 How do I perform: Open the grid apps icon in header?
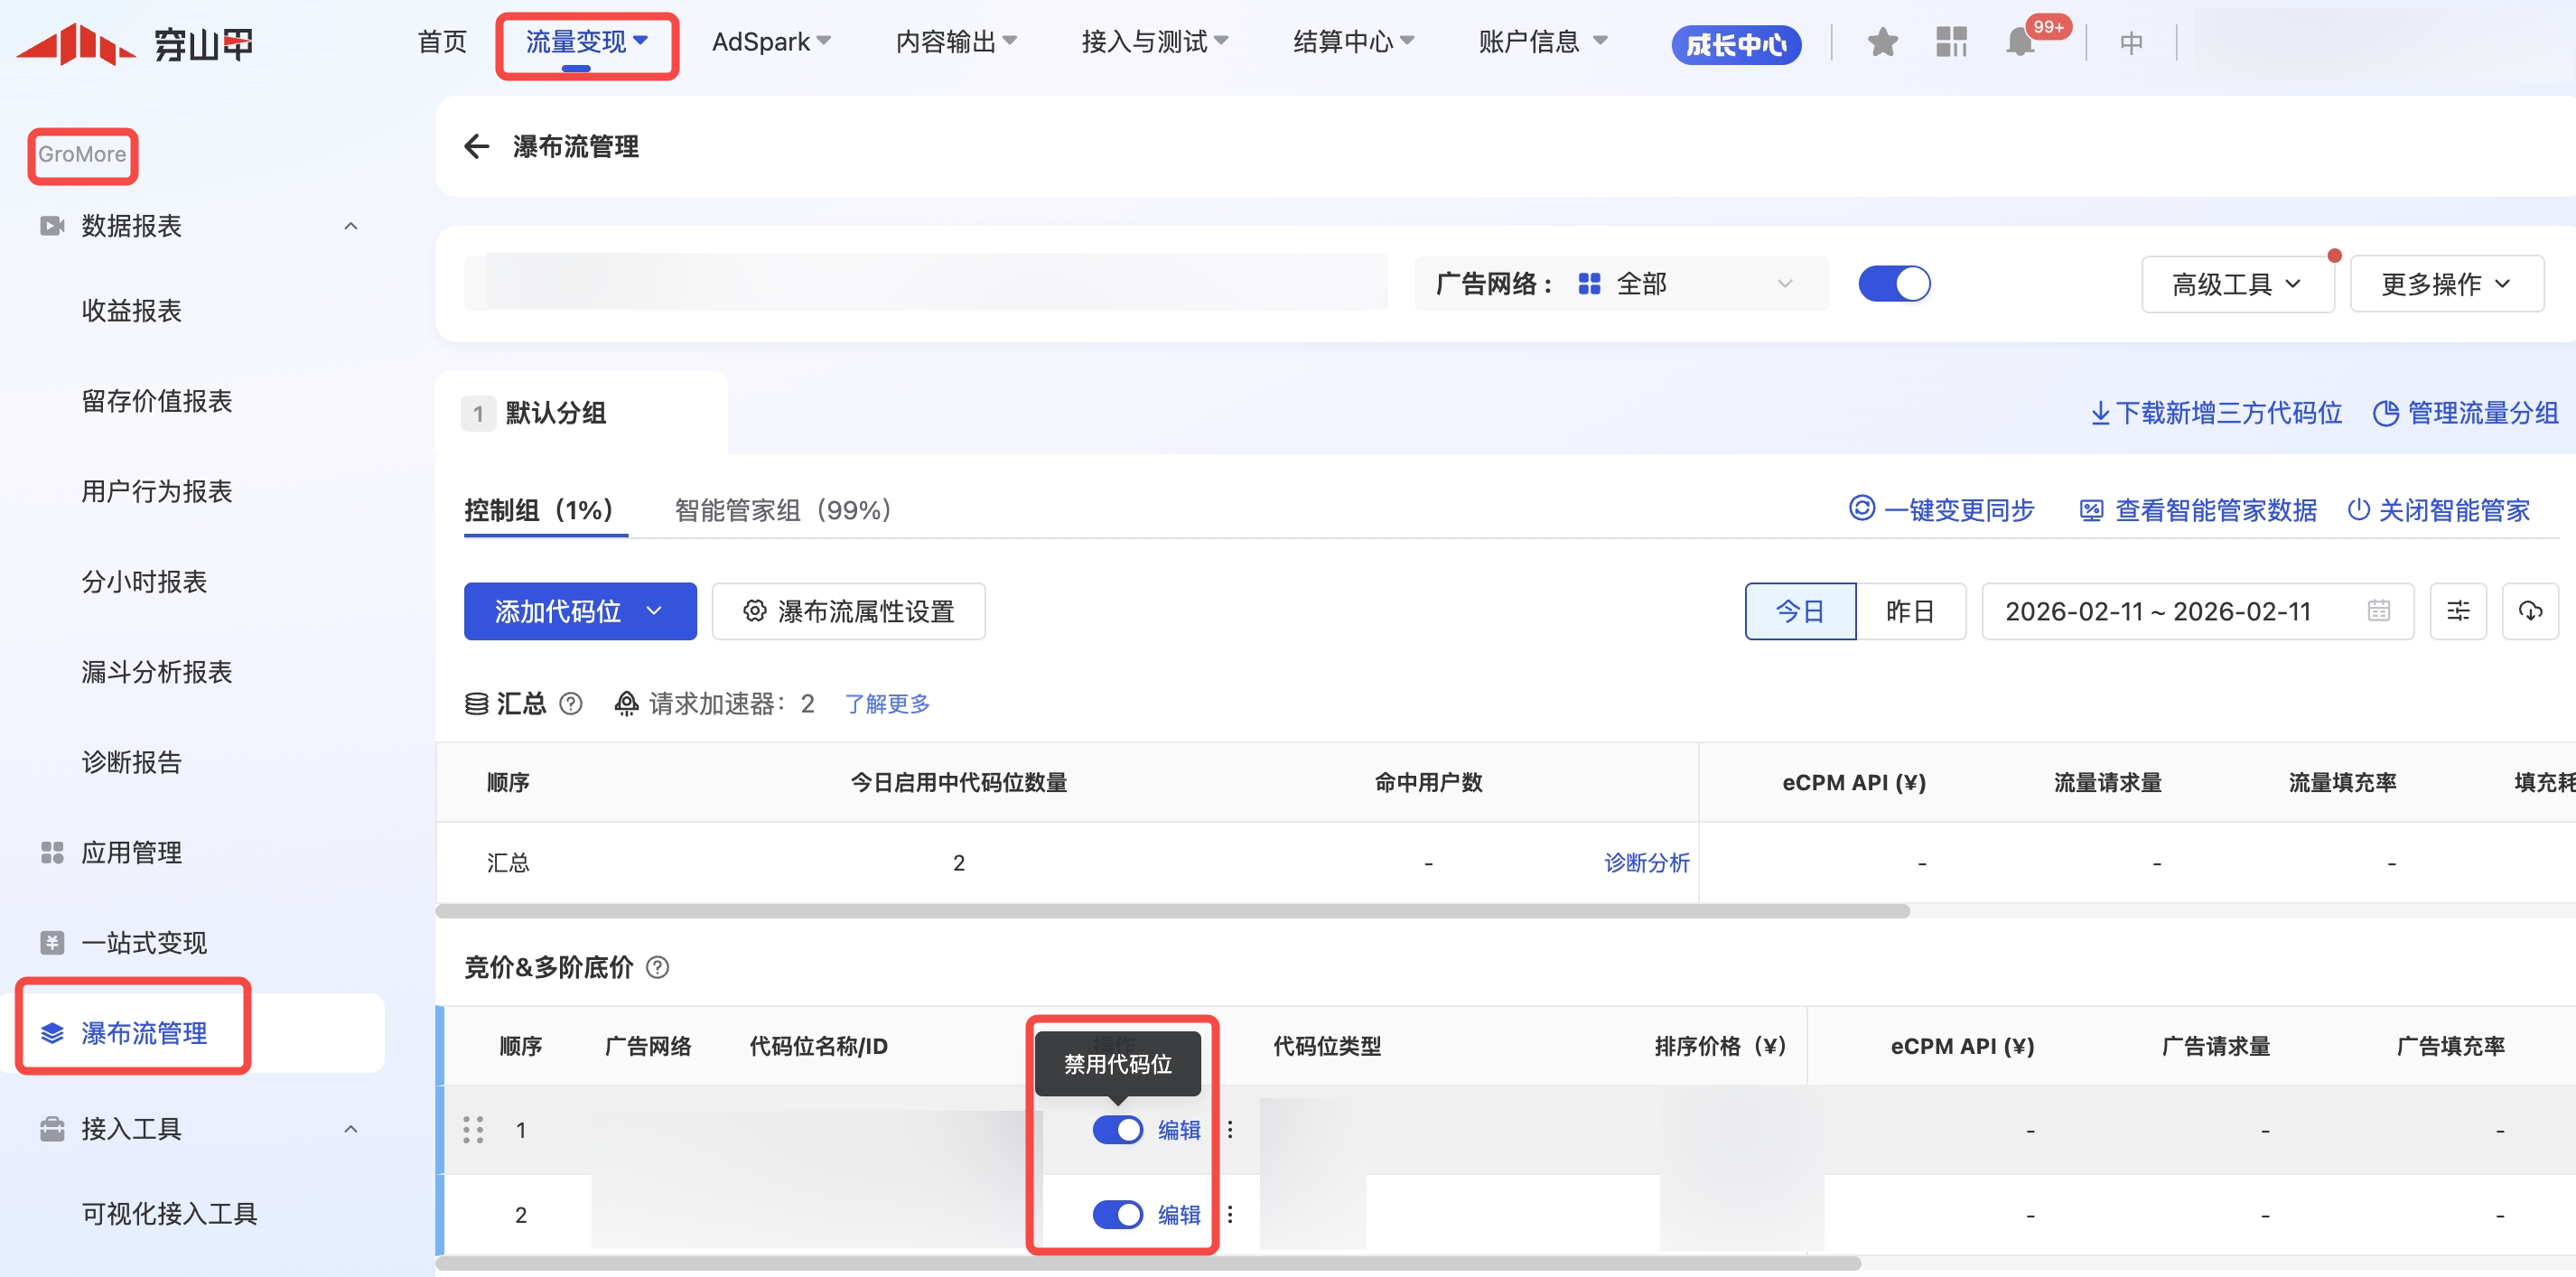tap(1950, 43)
